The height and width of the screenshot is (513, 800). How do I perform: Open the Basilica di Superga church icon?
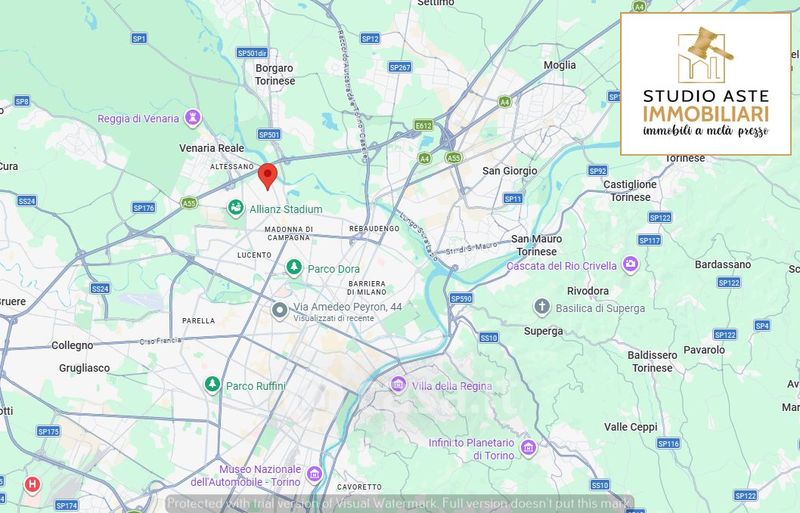tap(542, 307)
